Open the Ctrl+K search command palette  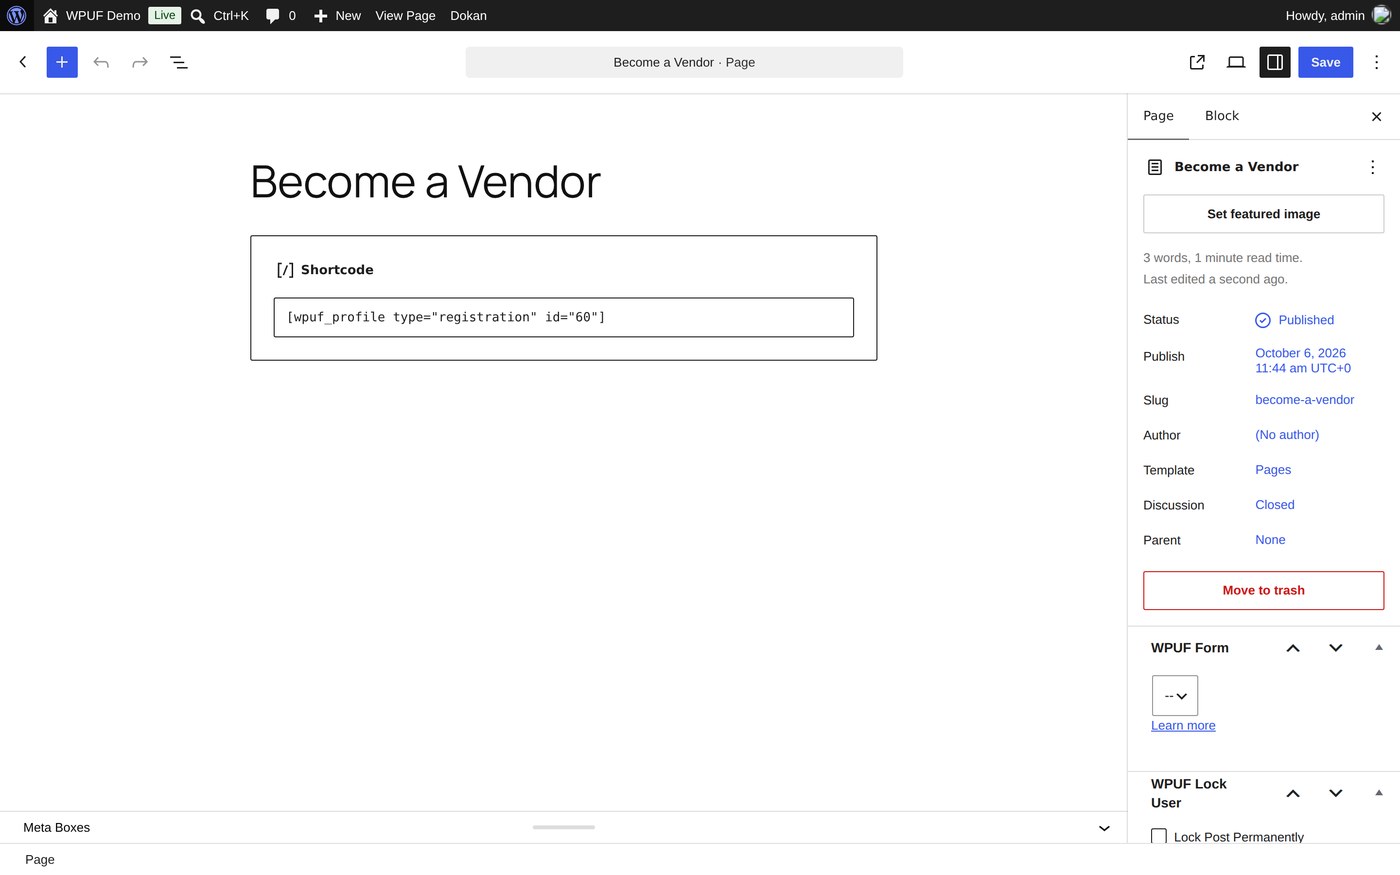[219, 15]
